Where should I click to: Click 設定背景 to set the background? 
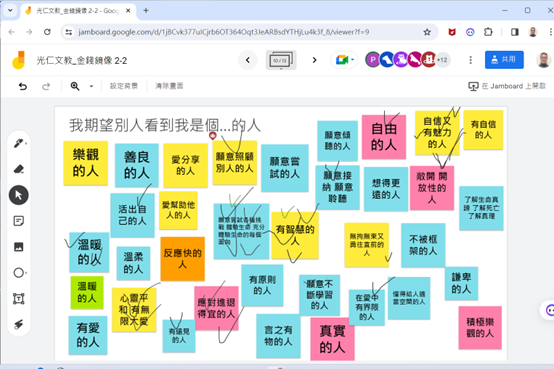point(124,86)
